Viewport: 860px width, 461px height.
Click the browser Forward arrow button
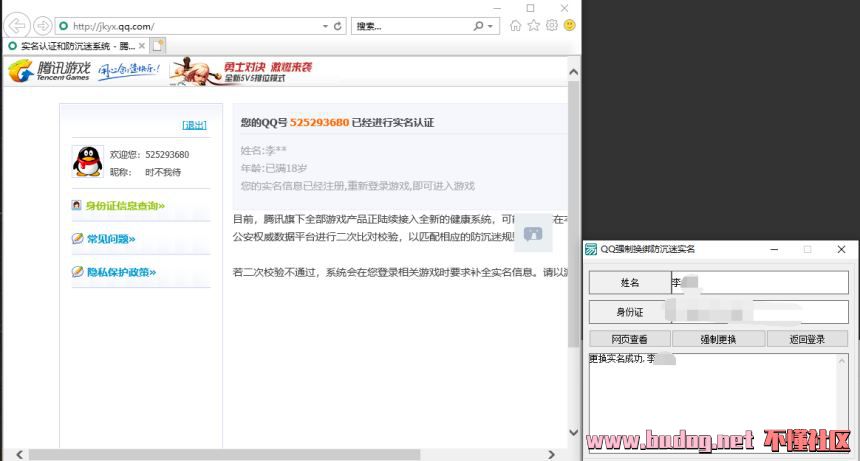[42, 25]
